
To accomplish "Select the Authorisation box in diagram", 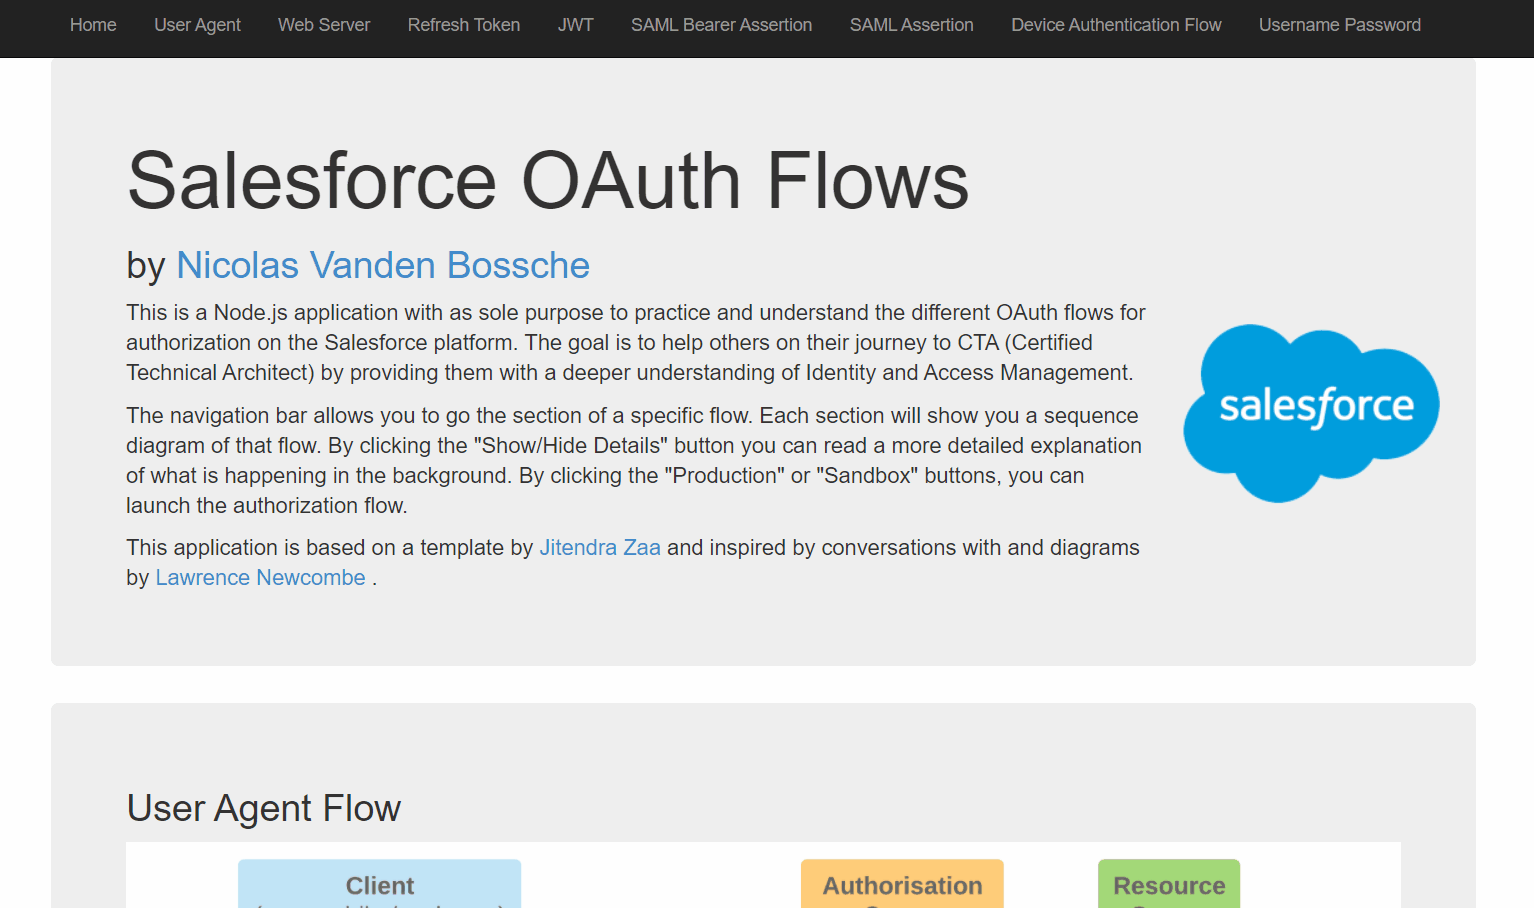I will point(902,884).
